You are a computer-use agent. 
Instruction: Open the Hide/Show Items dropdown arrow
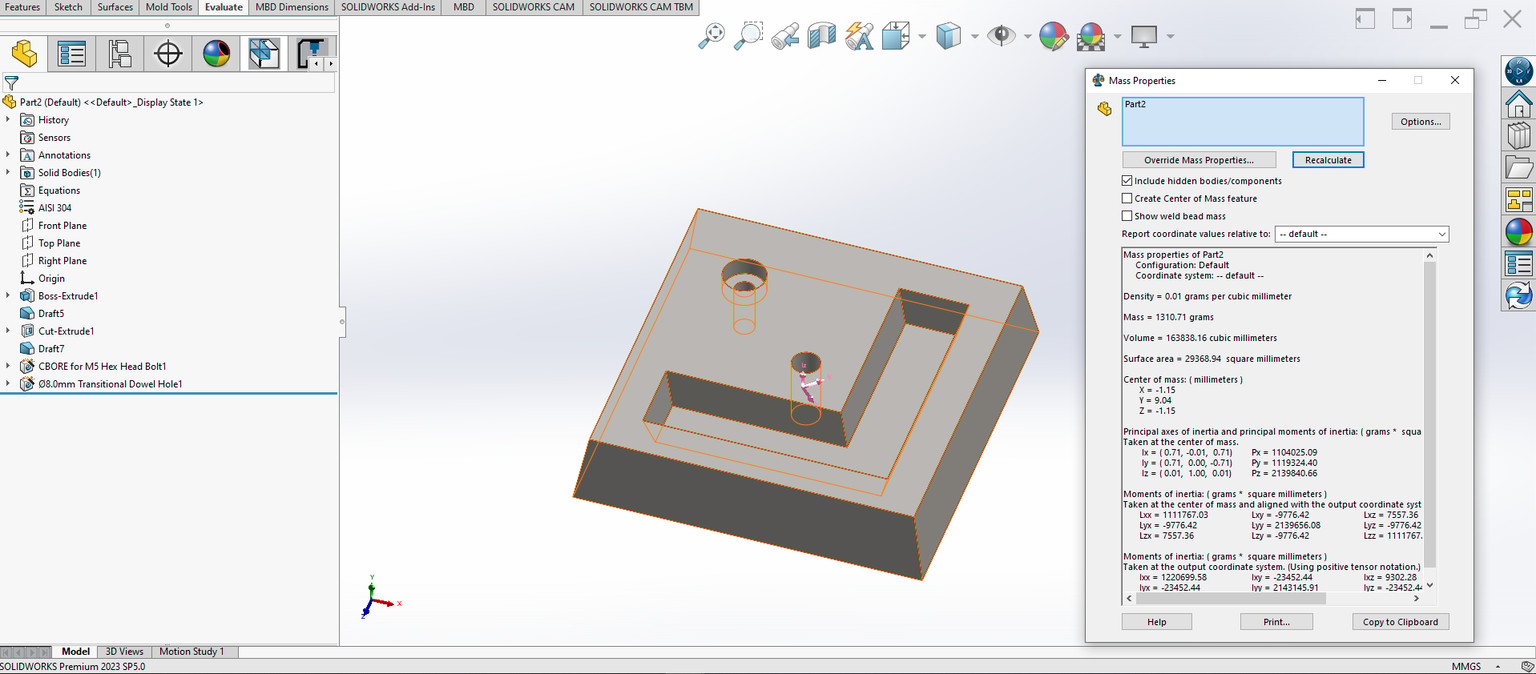coord(1027,37)
